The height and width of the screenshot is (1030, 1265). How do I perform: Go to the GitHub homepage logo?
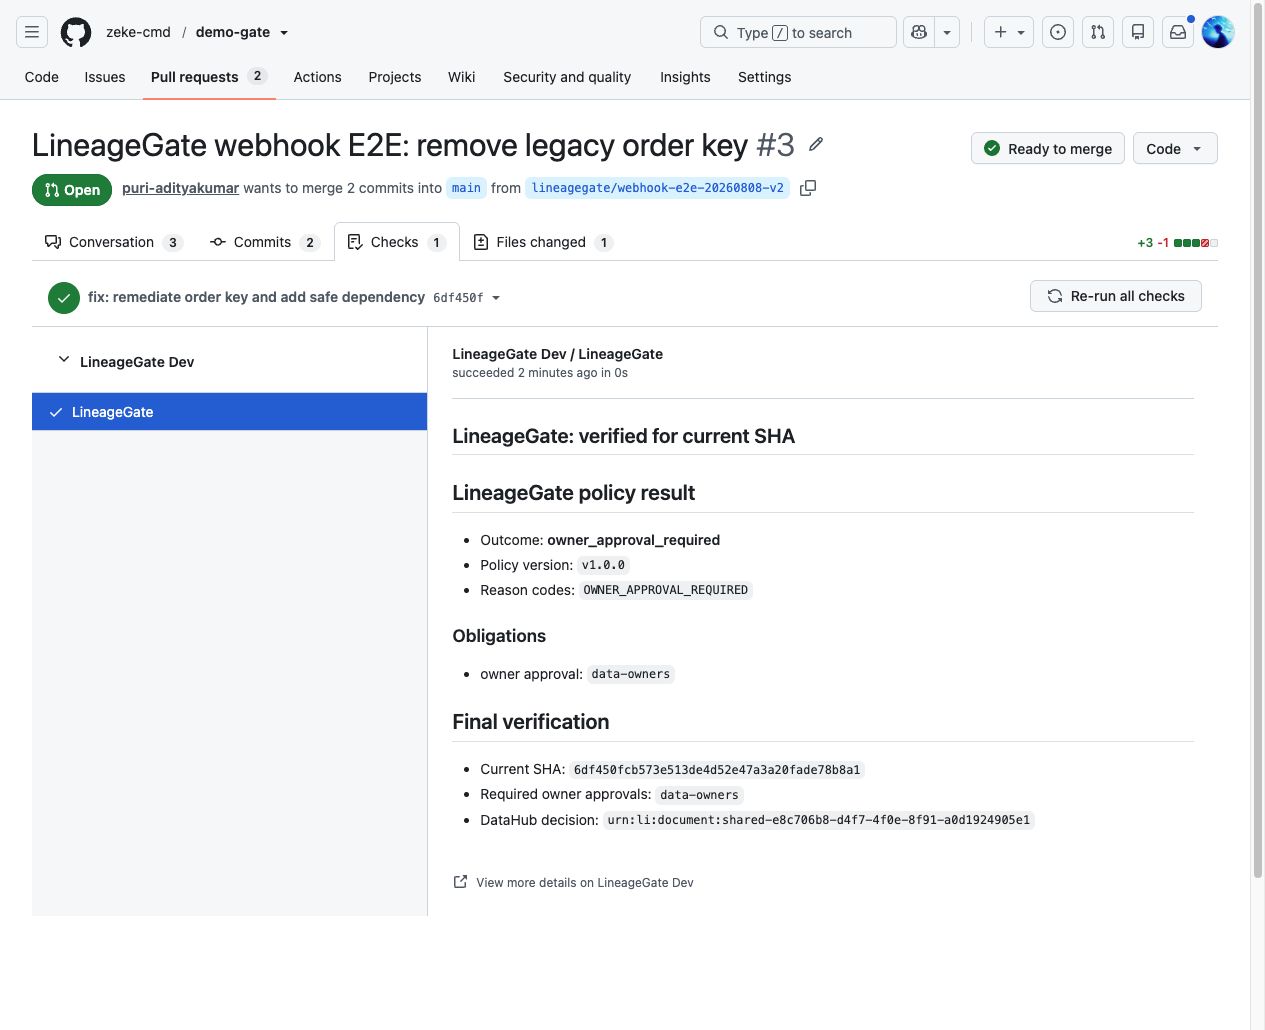76,32
